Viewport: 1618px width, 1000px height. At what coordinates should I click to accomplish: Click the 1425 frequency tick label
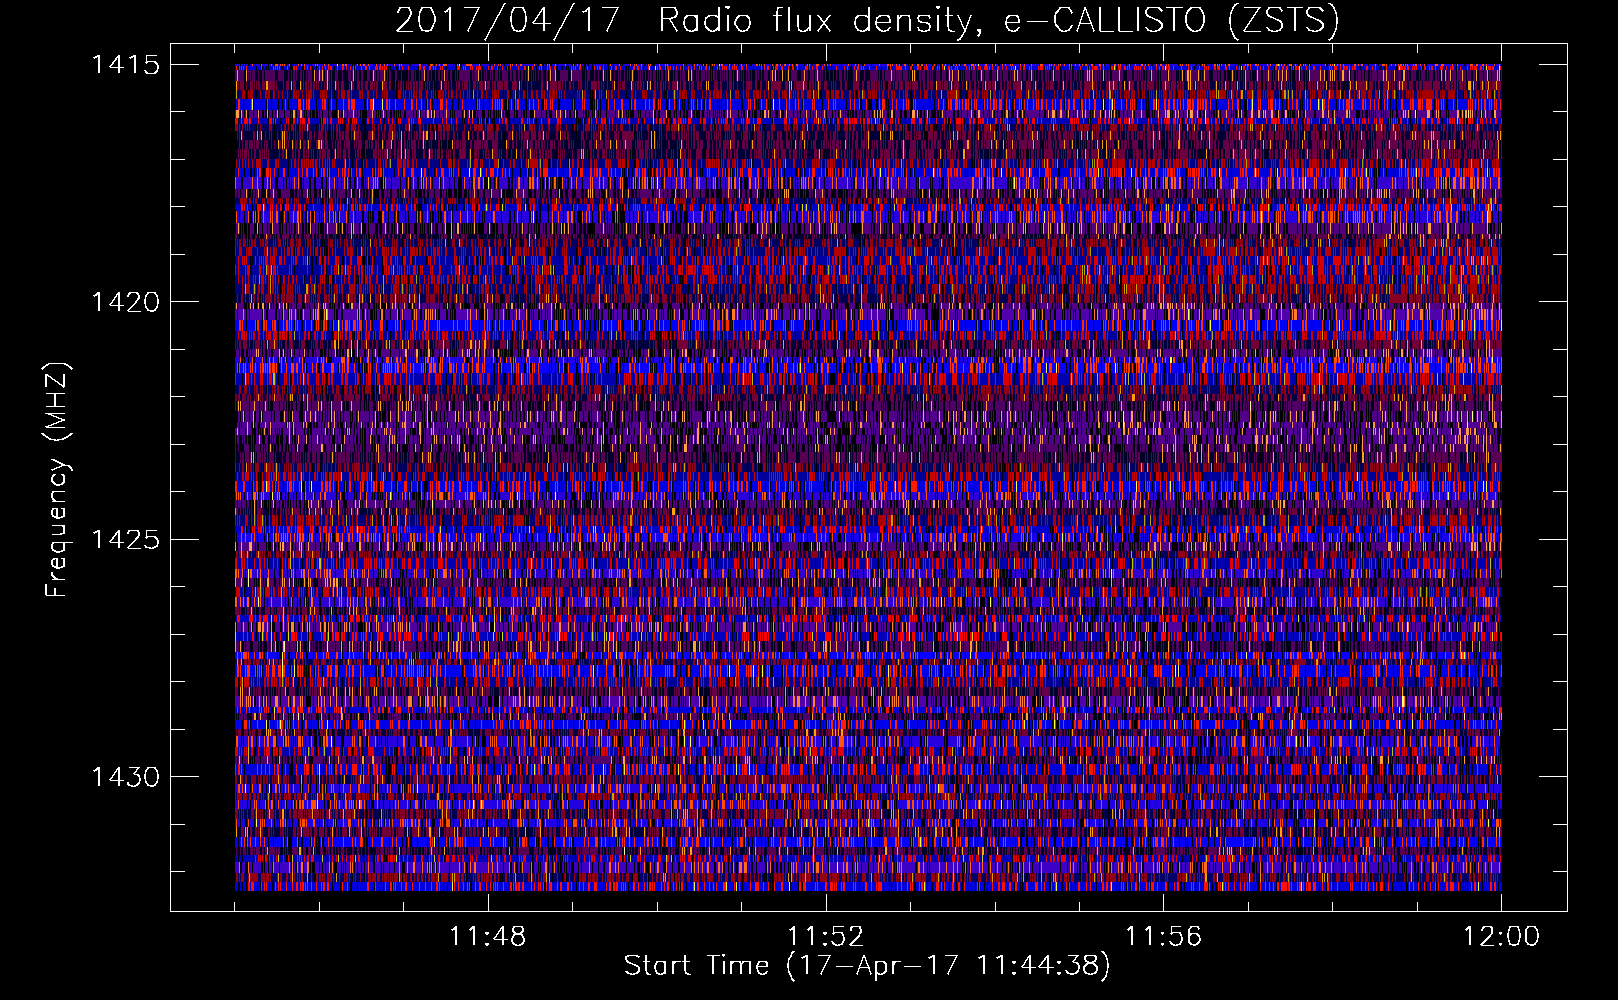(x=126, y=540)
